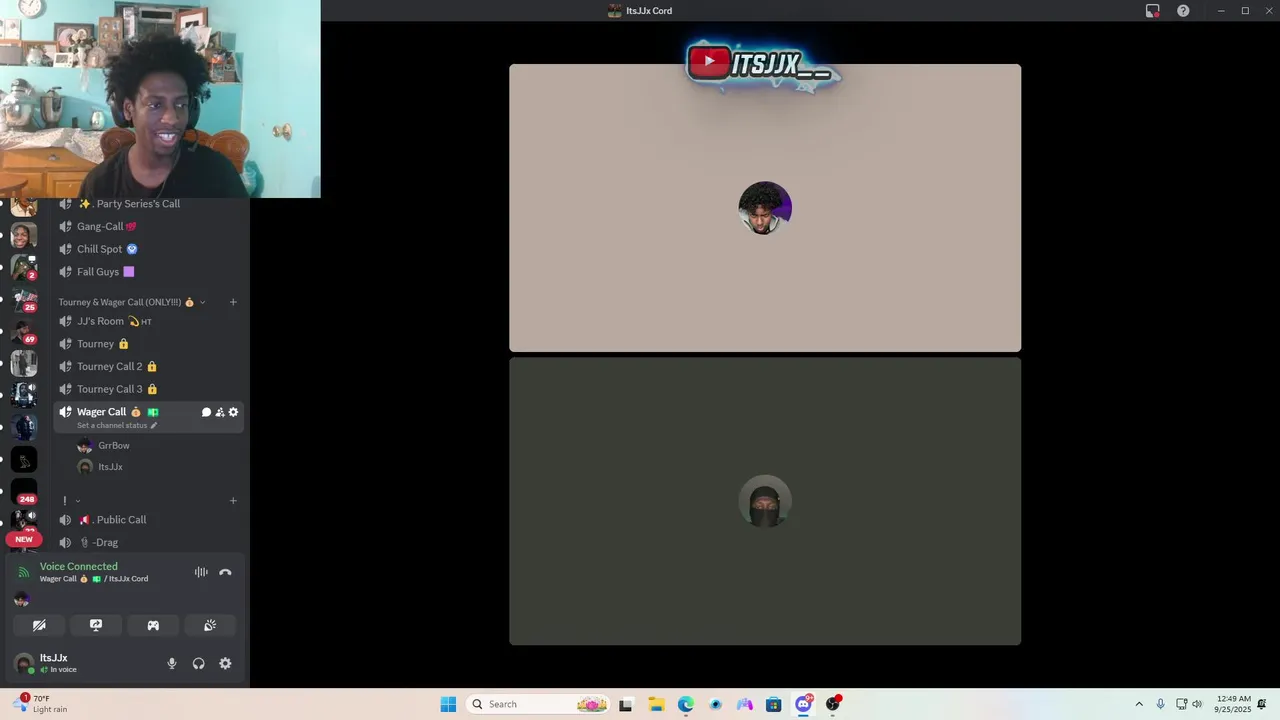Open Wager Call channel settings gear
This screenshot has height=720, width=1280.
(x=234, y=412)
